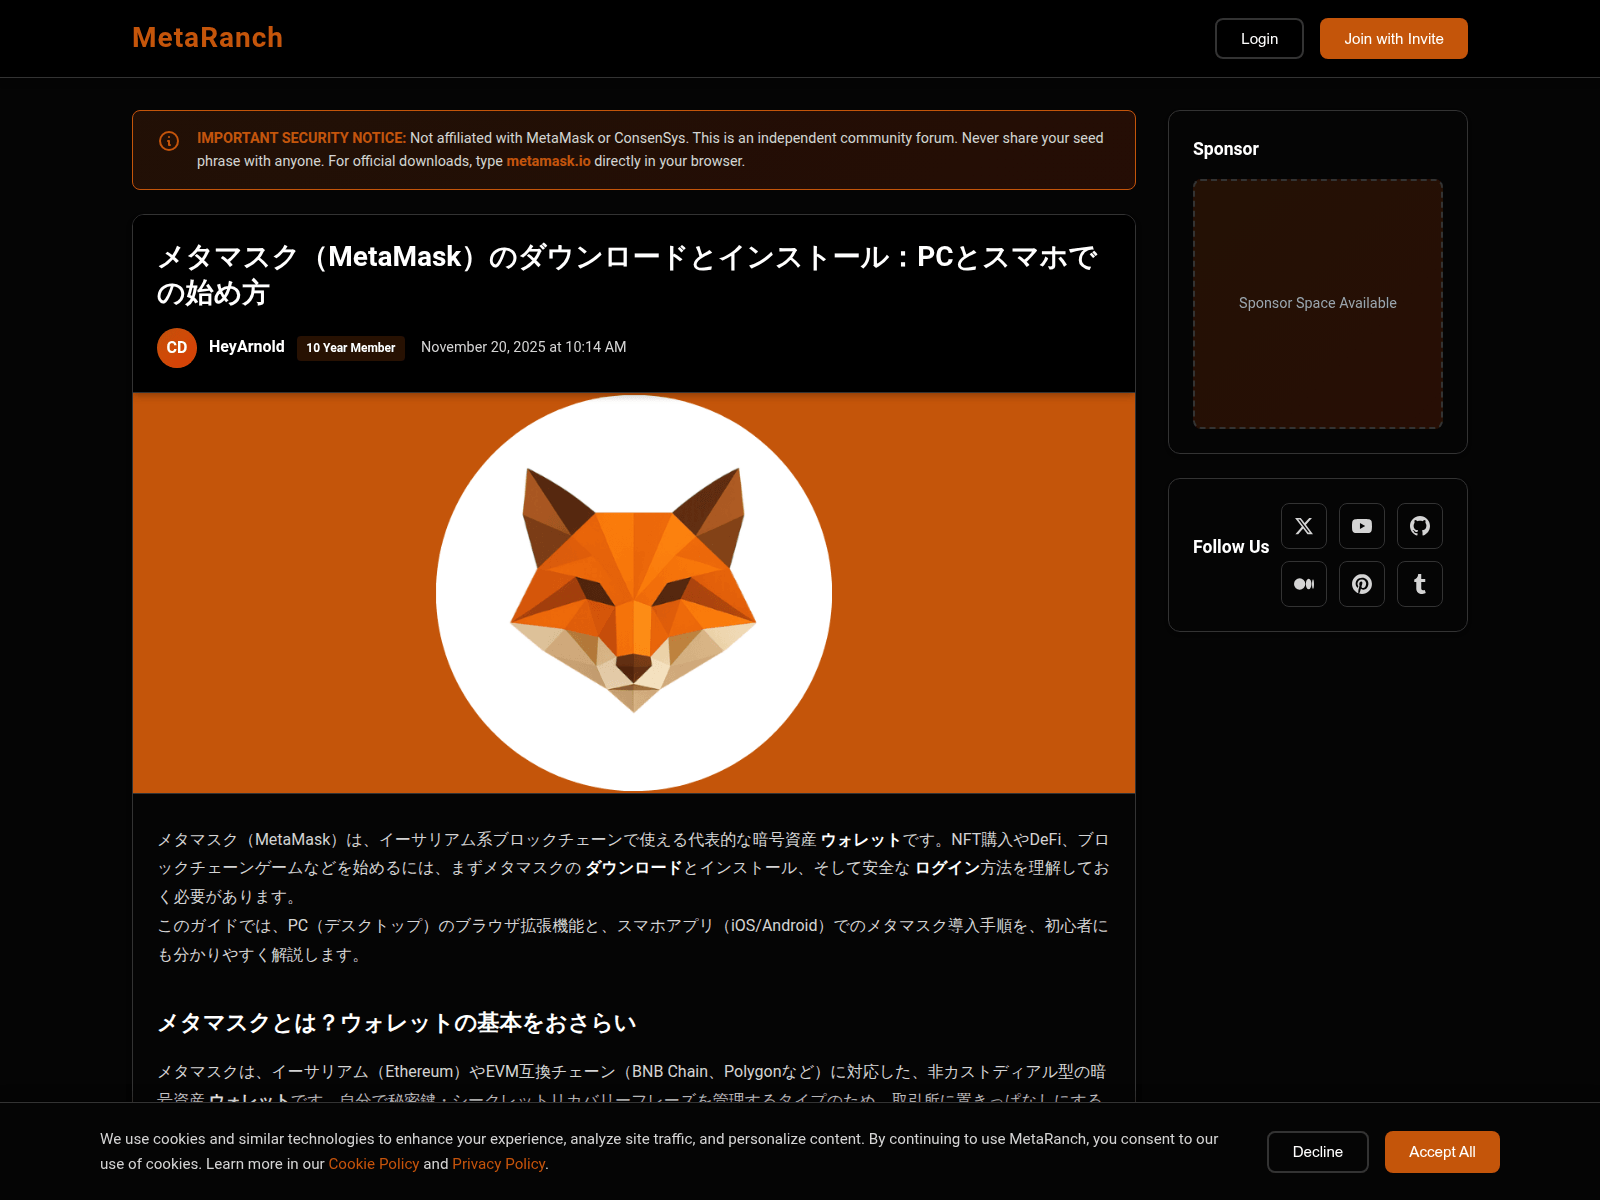Go to MetaRanch home via logo
The width and height of the screenshot is (1600, 1200).
(208, 38)
